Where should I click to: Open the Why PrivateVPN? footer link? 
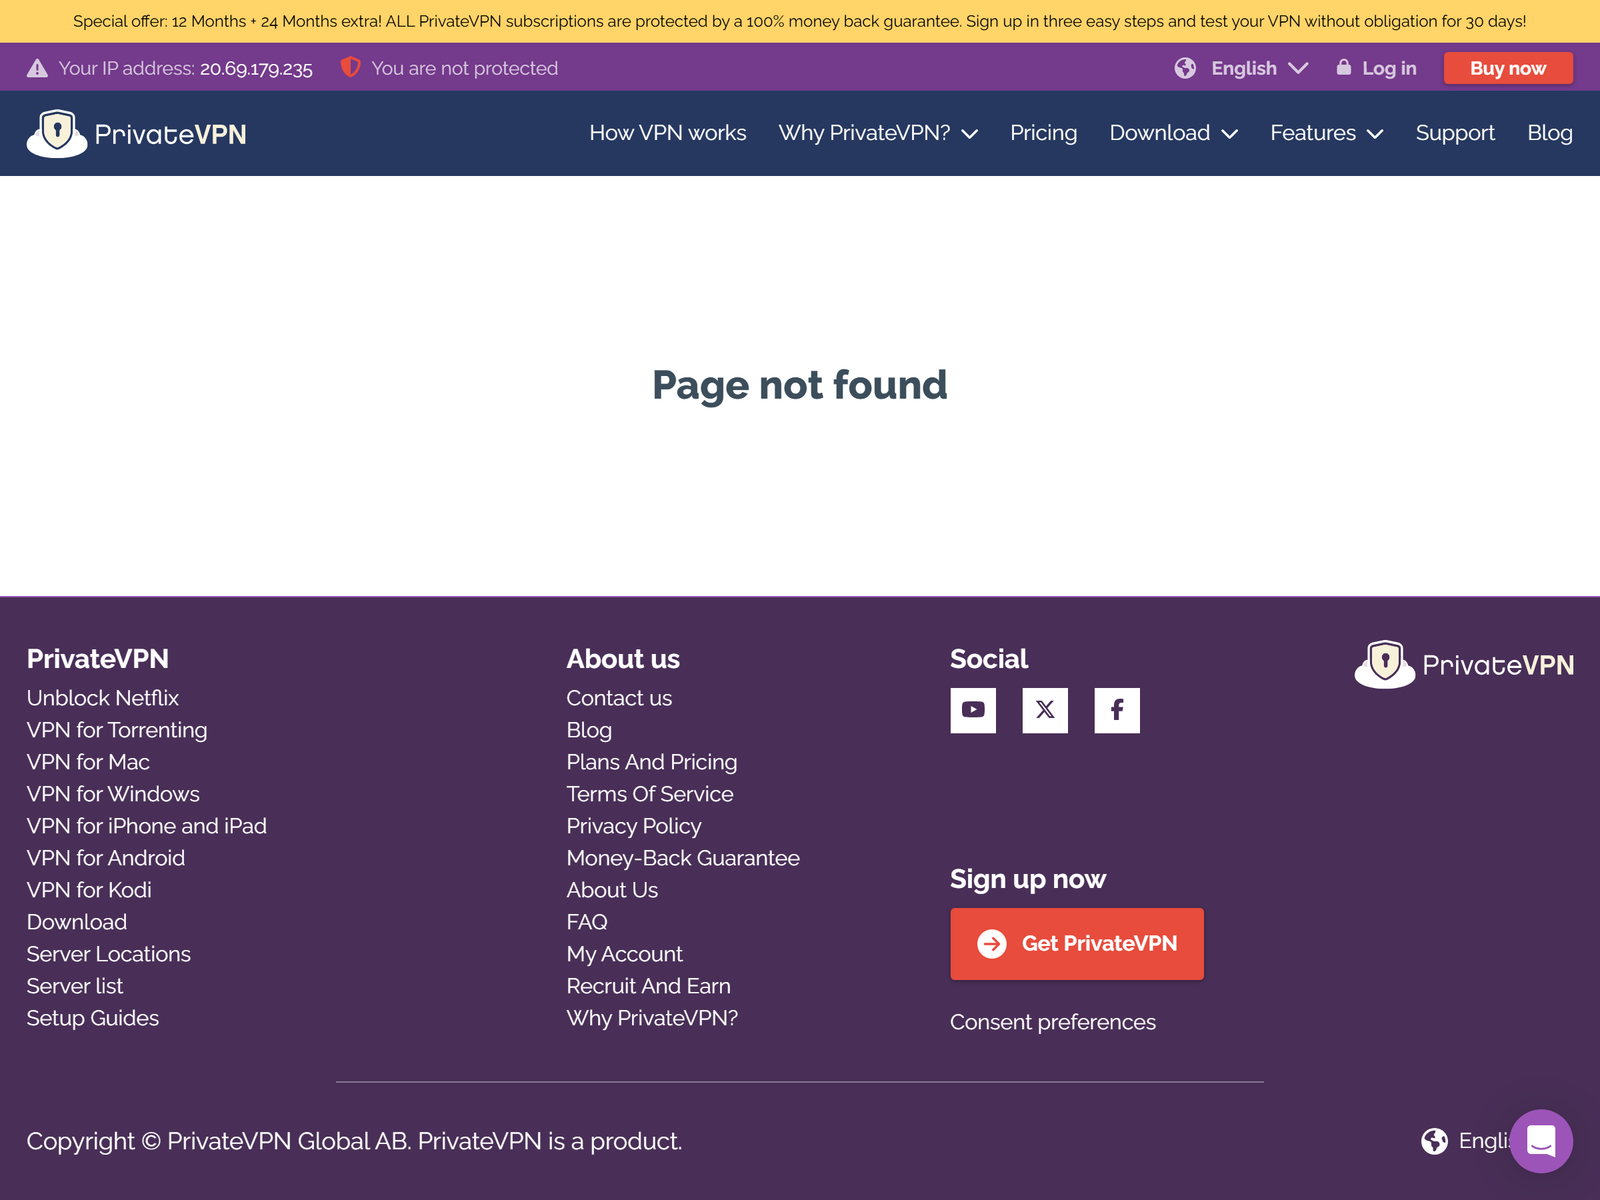tap(652, 1018)
